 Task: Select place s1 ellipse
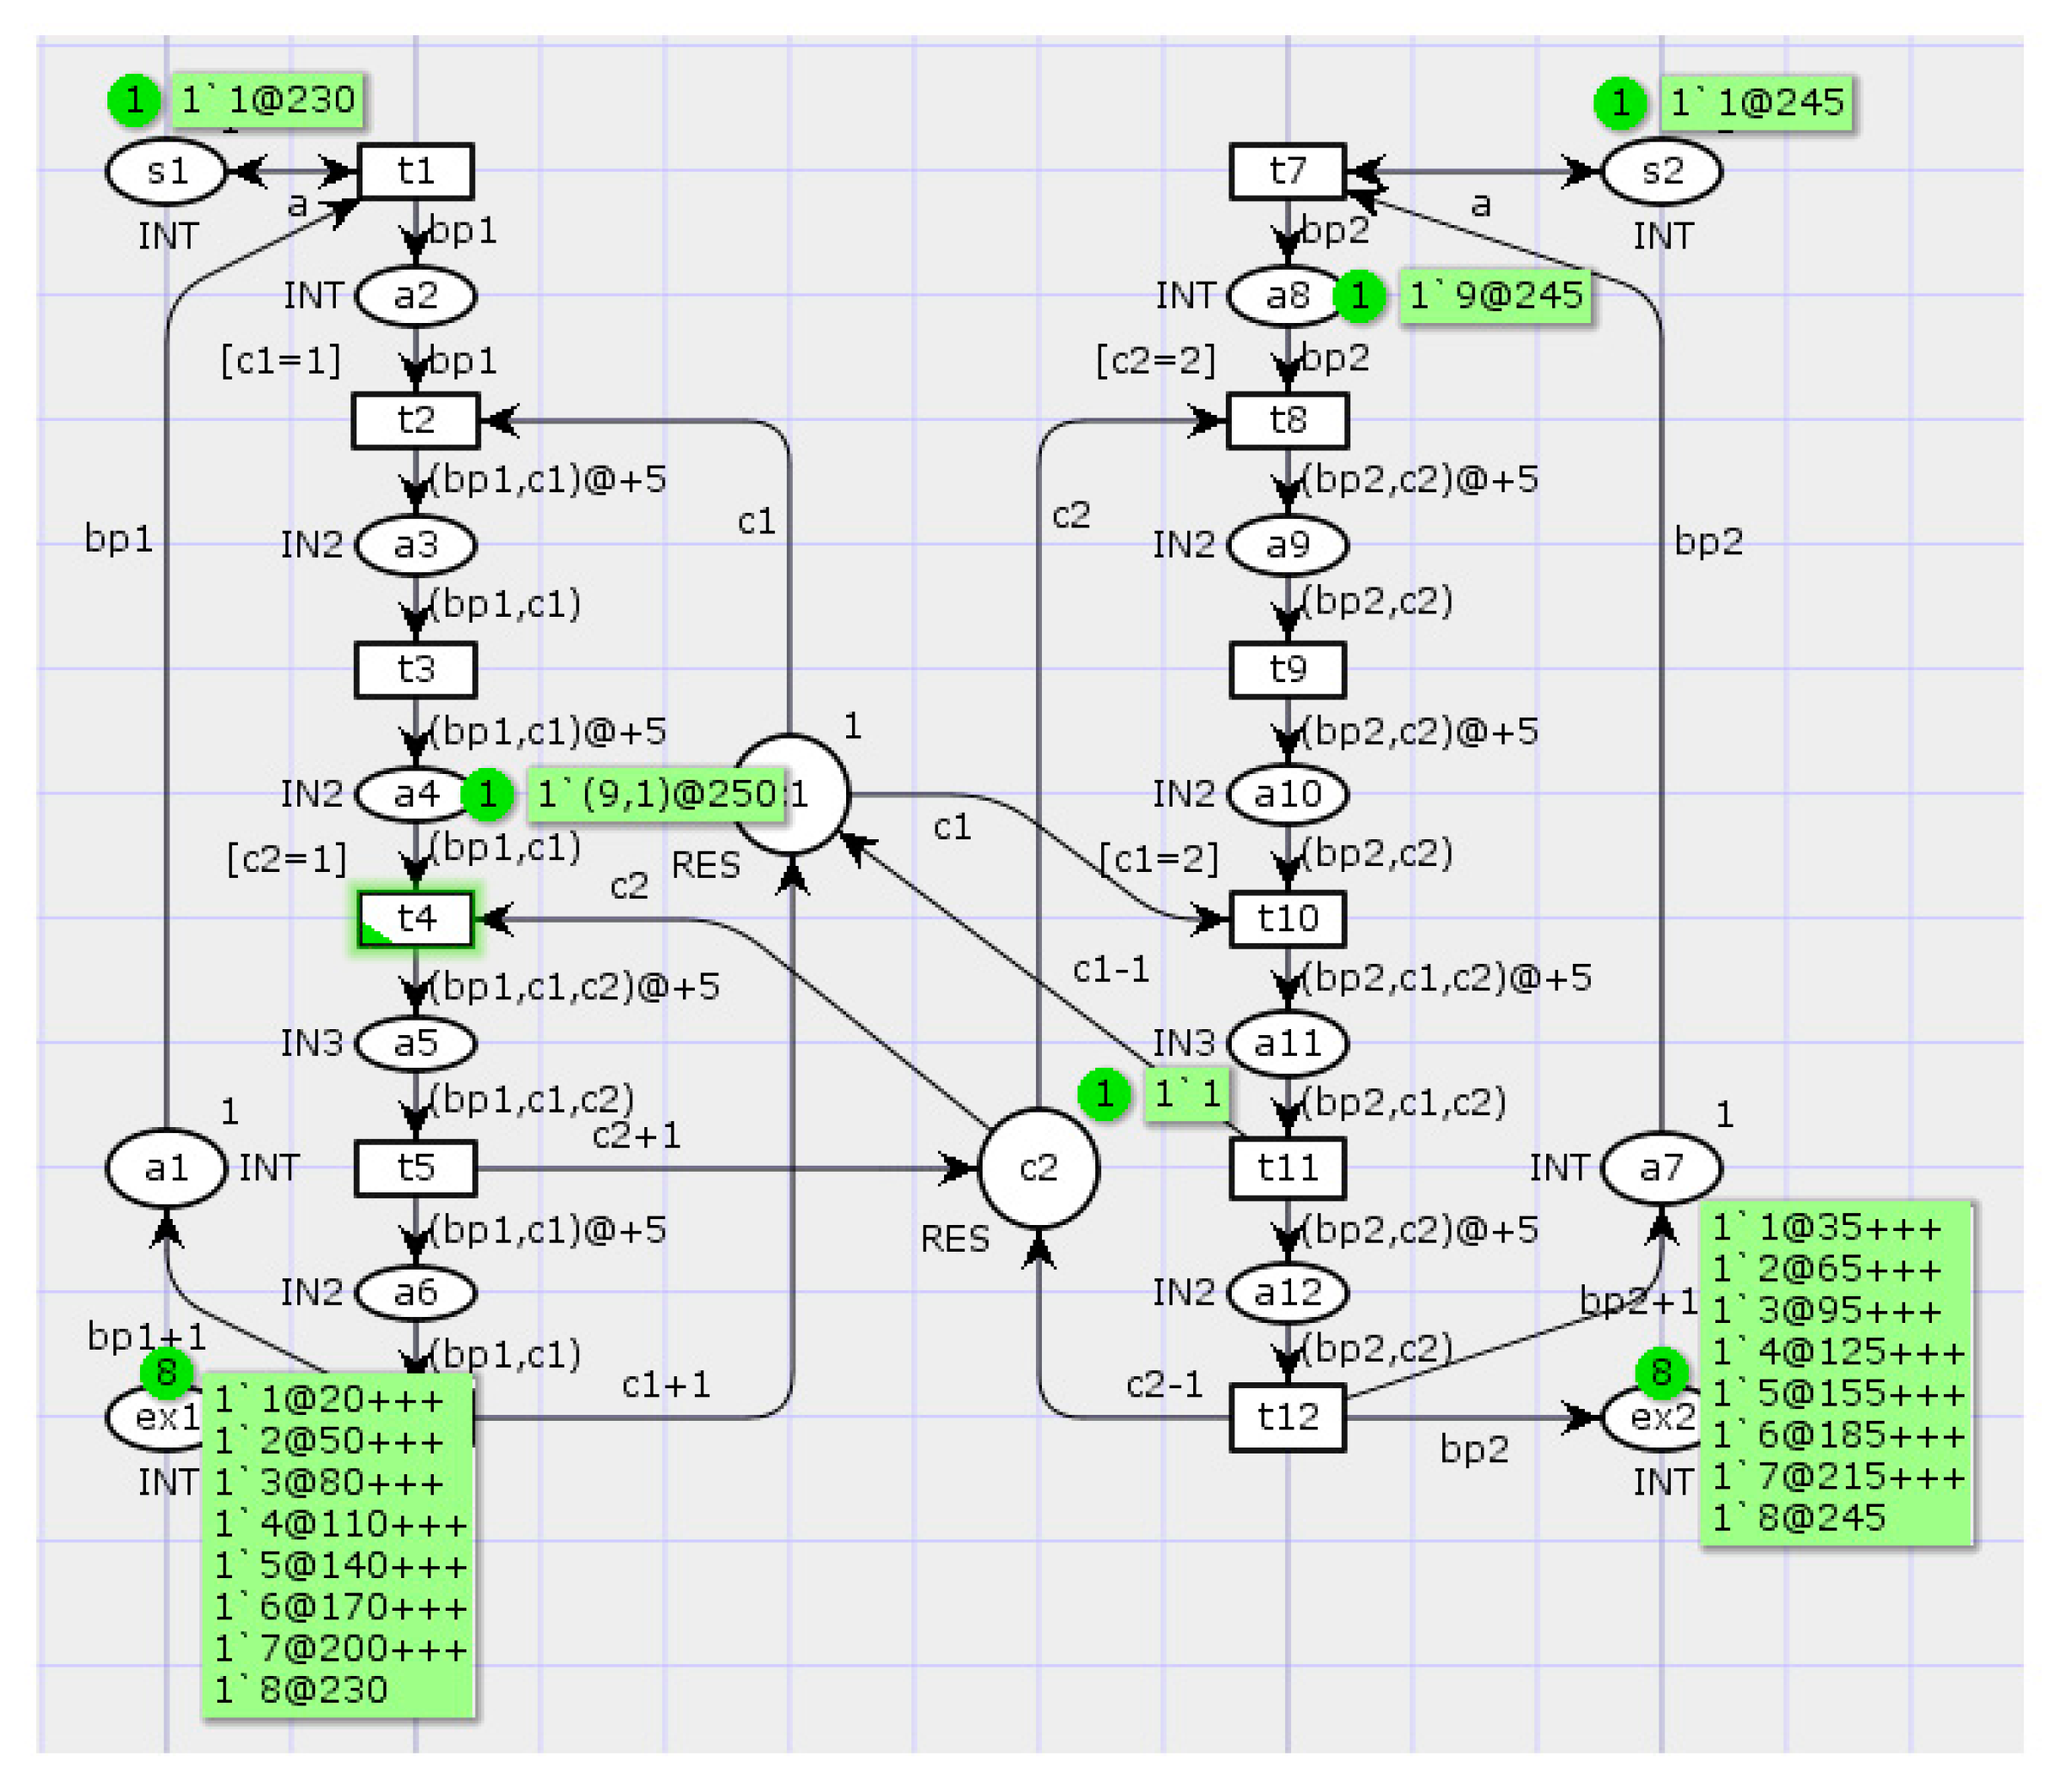tap(166, 171)
